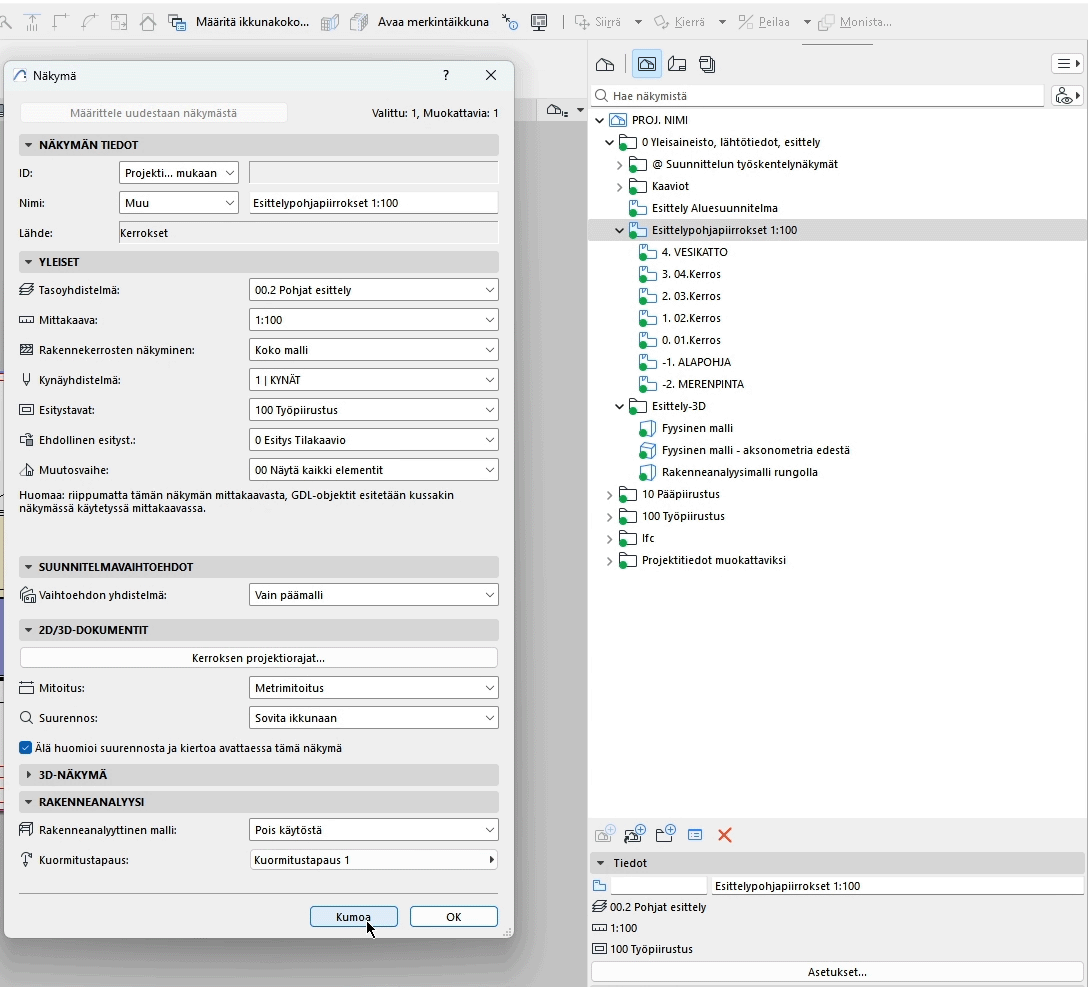Viewport: 1088px width, 987px height.
Task: Open the Rakennekerrosten näkyminen dropdown
Action: 373,350
